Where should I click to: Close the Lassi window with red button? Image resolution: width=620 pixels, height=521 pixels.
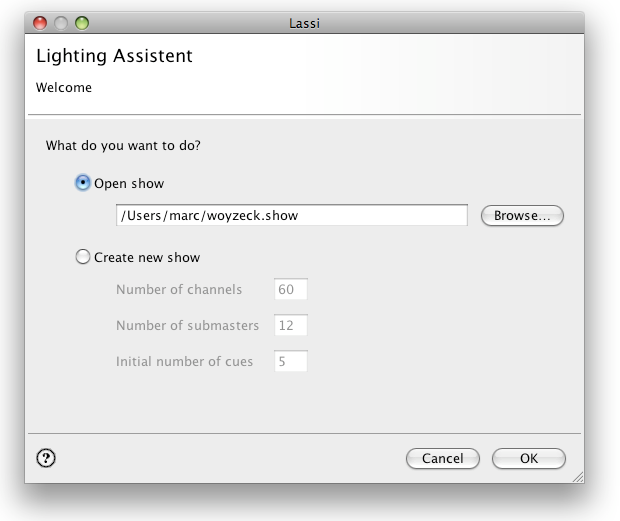[40, 23]
